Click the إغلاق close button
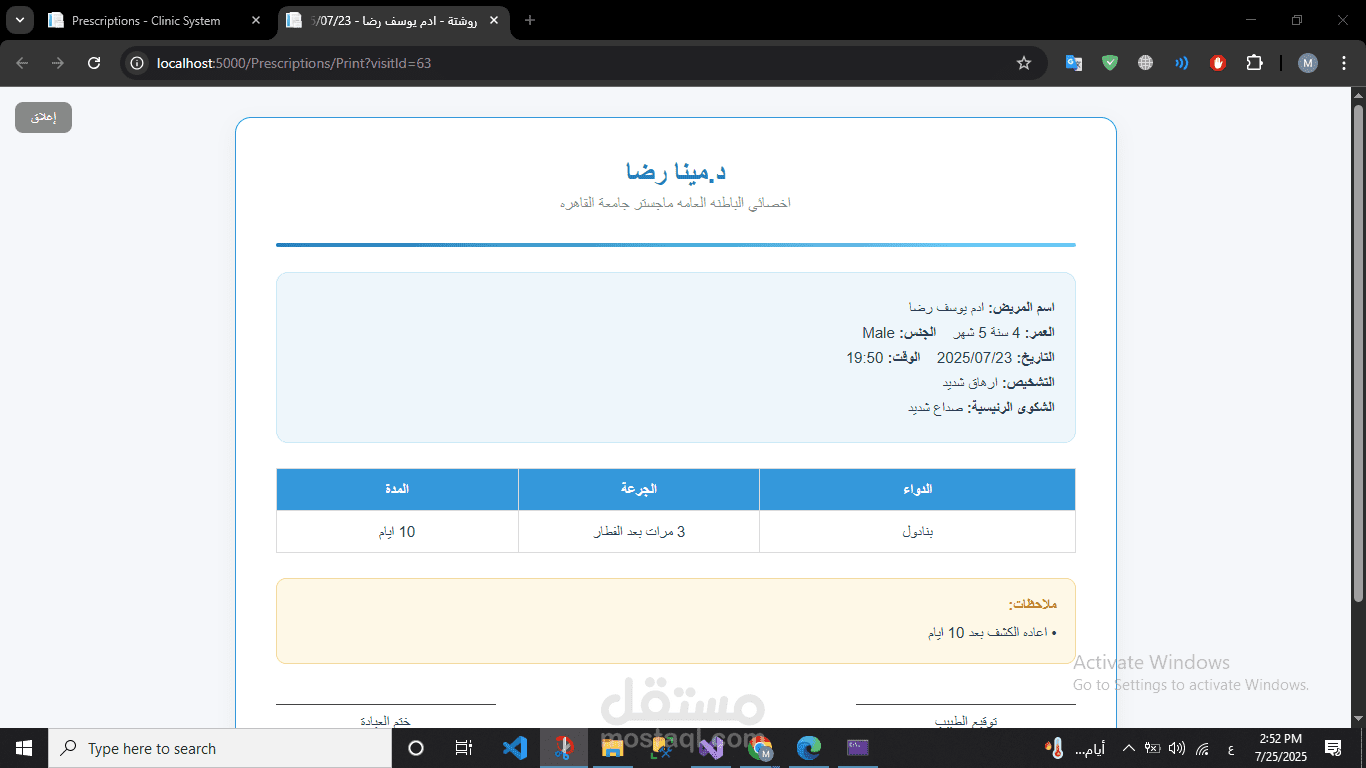This screenshot has height=768, width=1366. pyautogui.click(x=43, y=117)
